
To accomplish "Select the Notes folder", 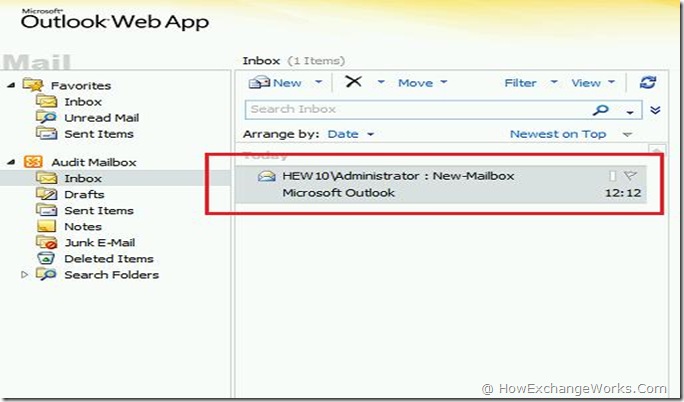I will [x=83, y=227].
